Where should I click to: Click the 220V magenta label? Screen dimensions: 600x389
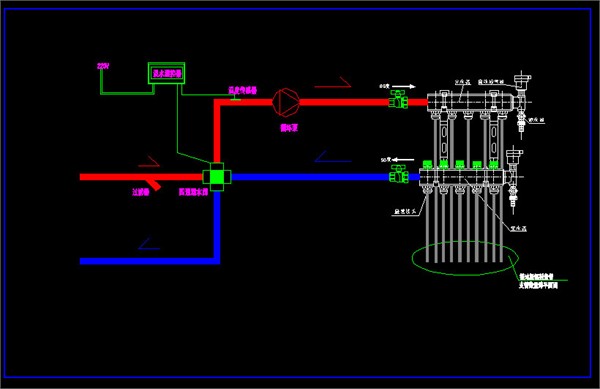103,66
